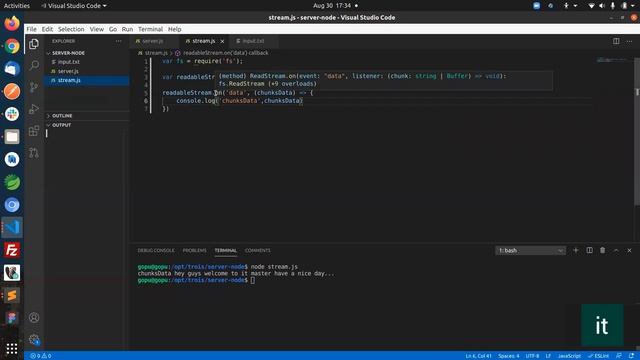640x360 pixels.
Task: Open the Files app in dock
Action: tap(12, 137)
